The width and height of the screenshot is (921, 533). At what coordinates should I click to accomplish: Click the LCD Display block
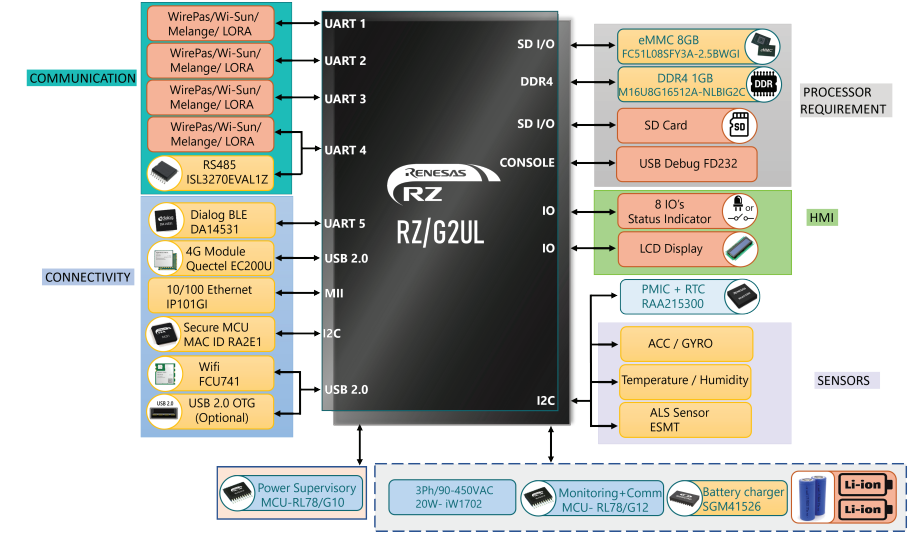click(688, 249)
